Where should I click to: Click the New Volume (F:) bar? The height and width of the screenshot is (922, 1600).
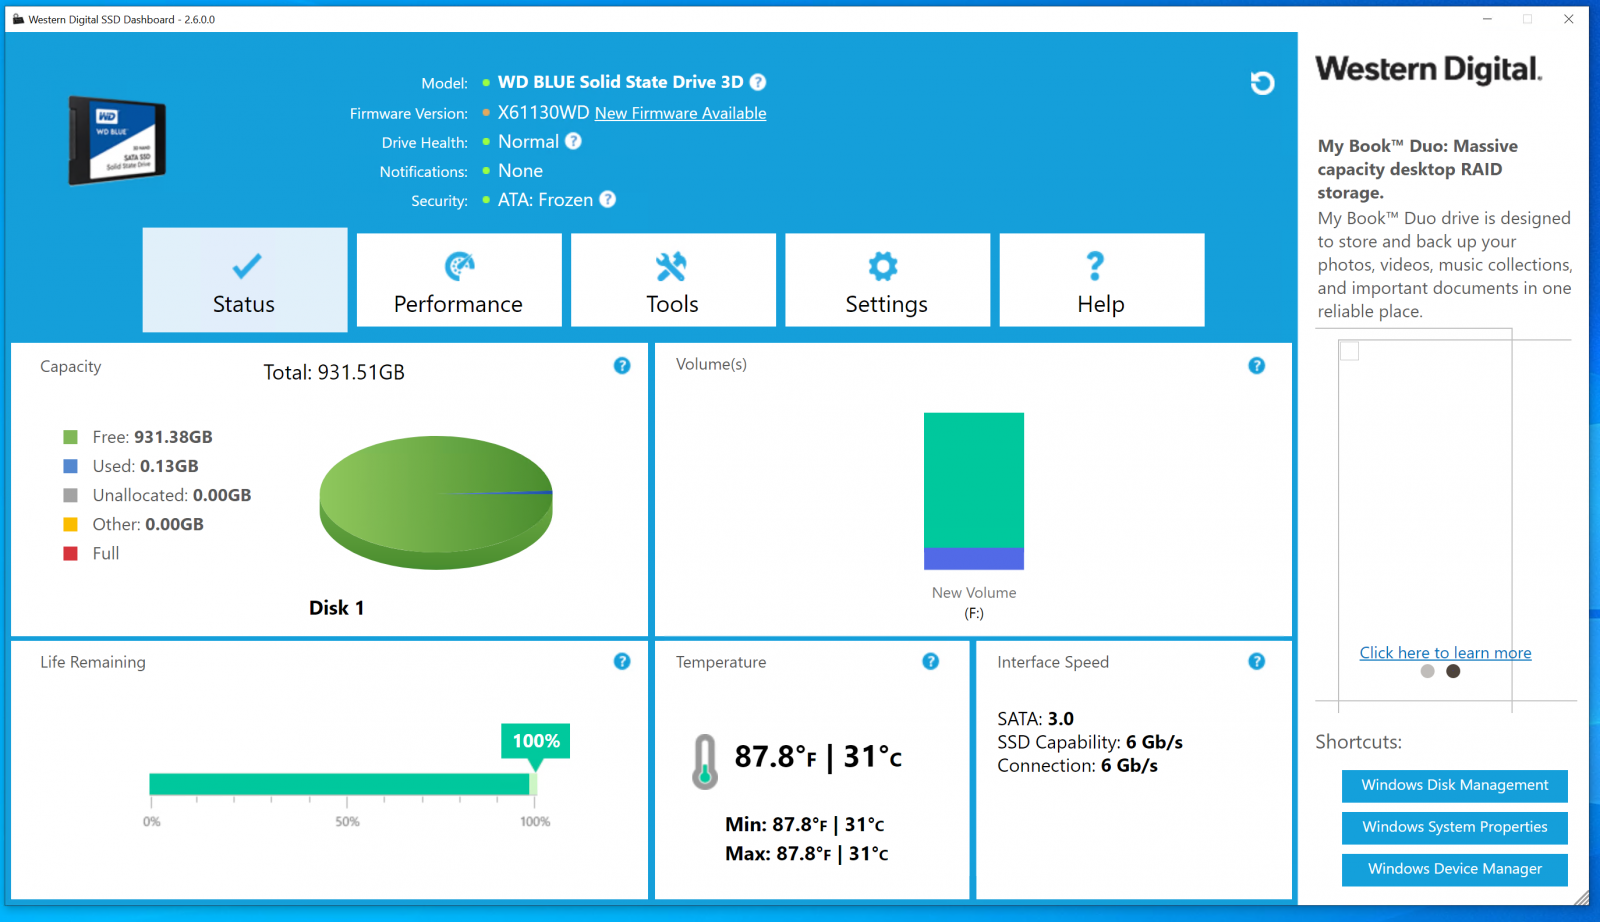tap(973, 491)
